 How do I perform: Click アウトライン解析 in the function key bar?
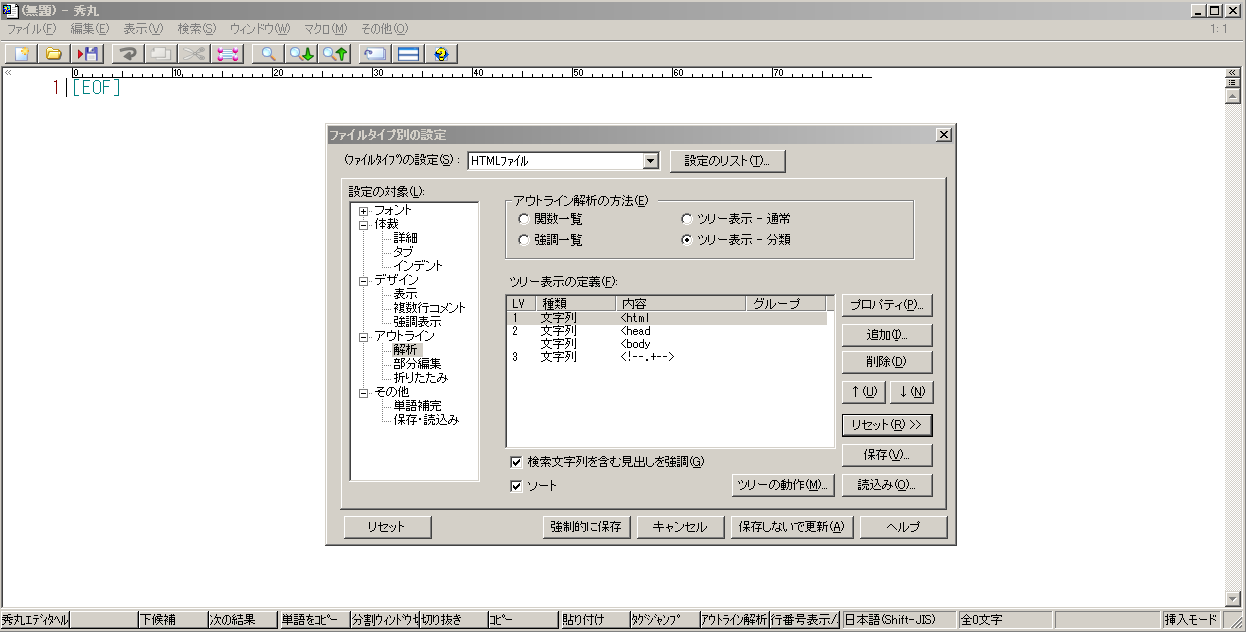pos(734,620)
